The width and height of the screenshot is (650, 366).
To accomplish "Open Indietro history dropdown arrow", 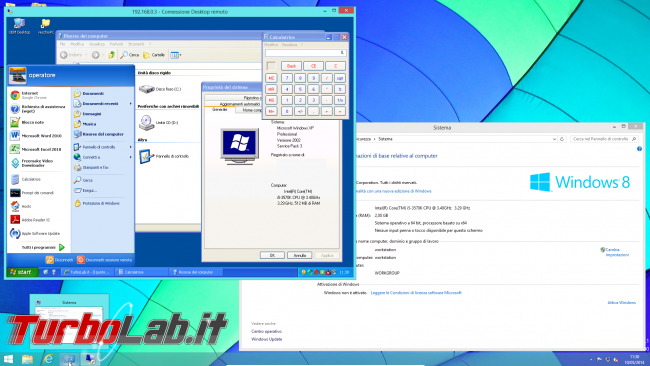I will coord(86,55).
